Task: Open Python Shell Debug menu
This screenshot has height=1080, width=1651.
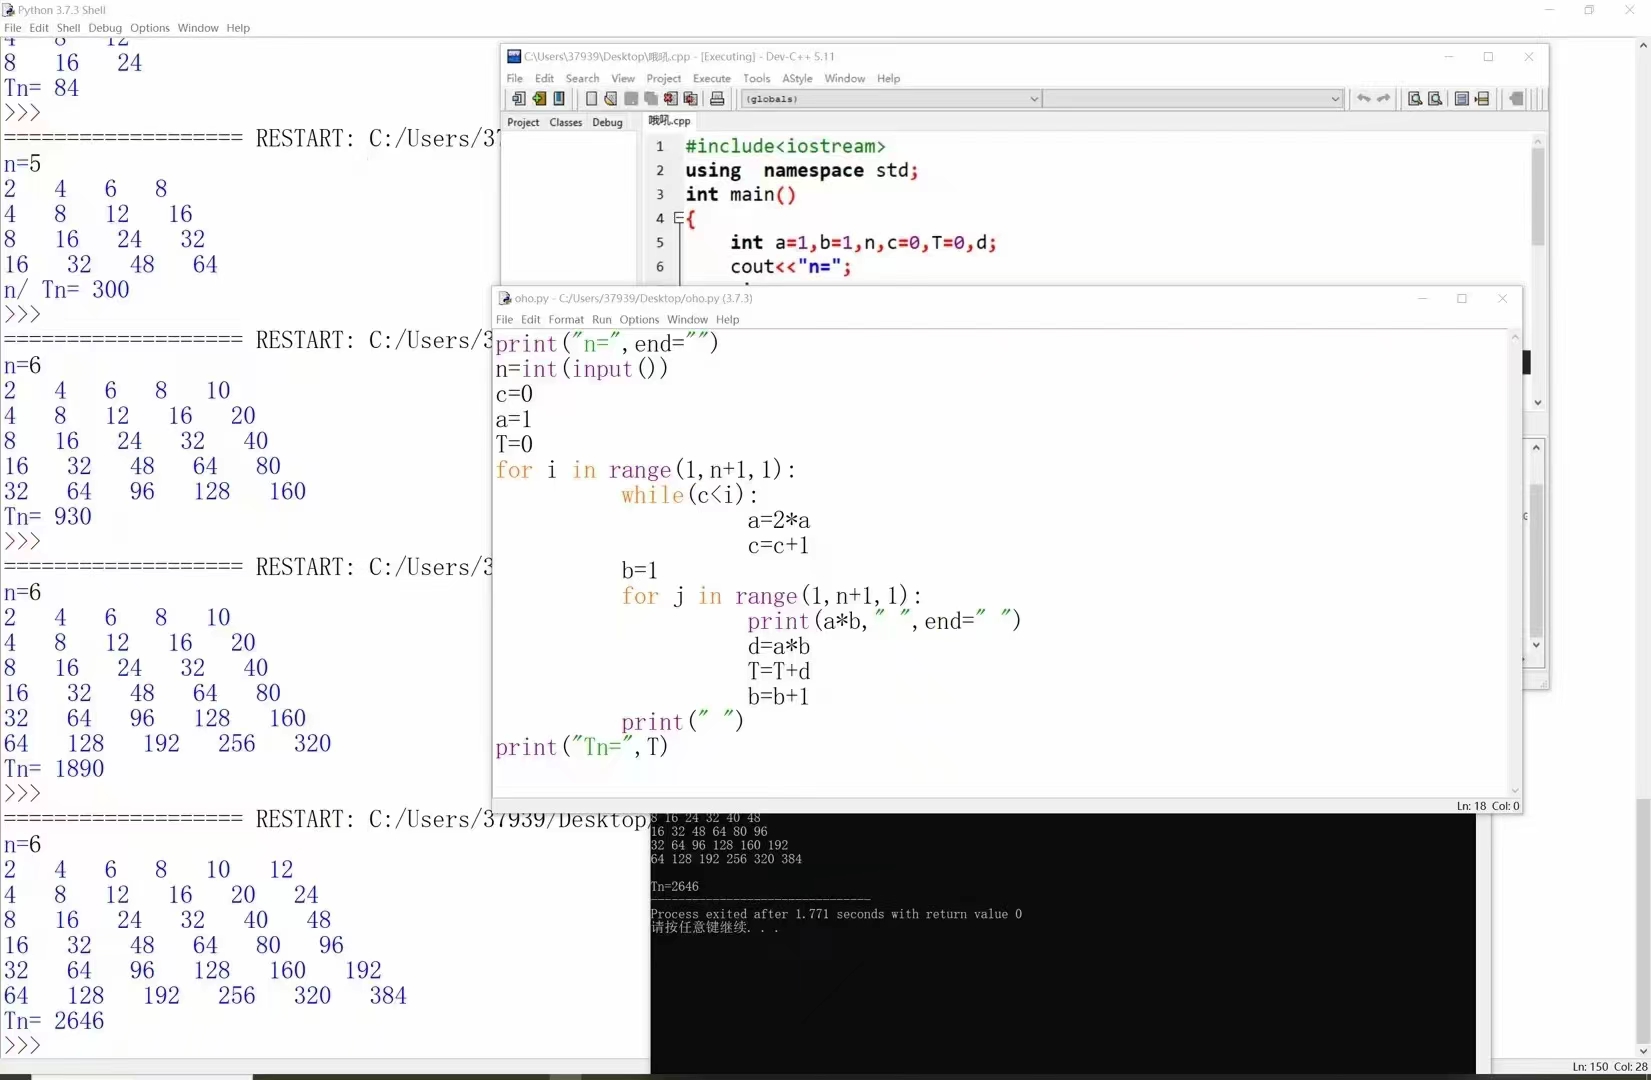Action: pos(105,28)
